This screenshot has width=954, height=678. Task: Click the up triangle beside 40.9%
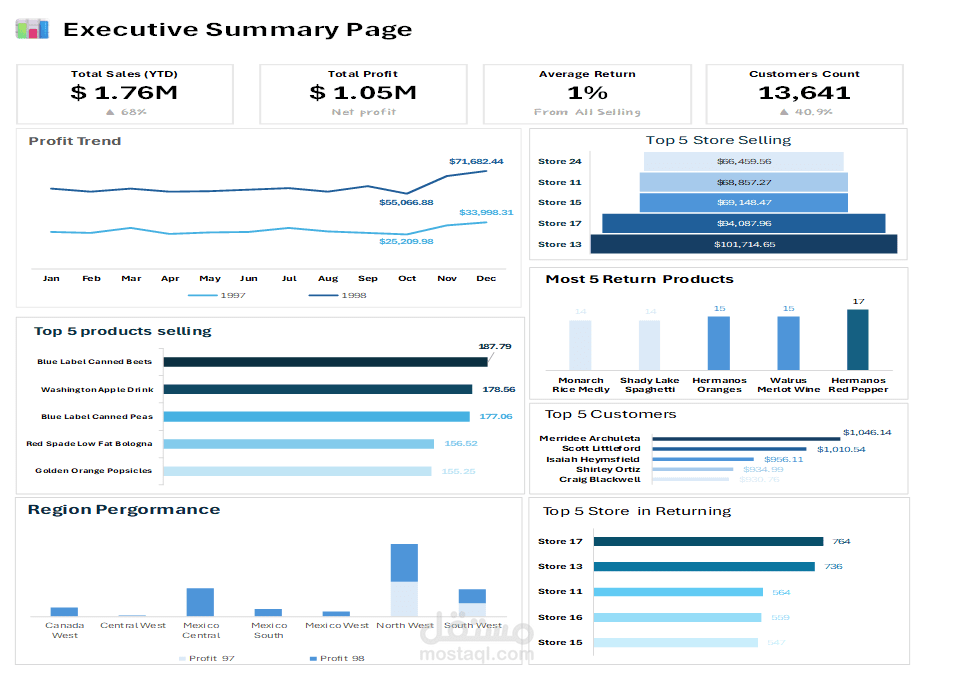(784, 112)
